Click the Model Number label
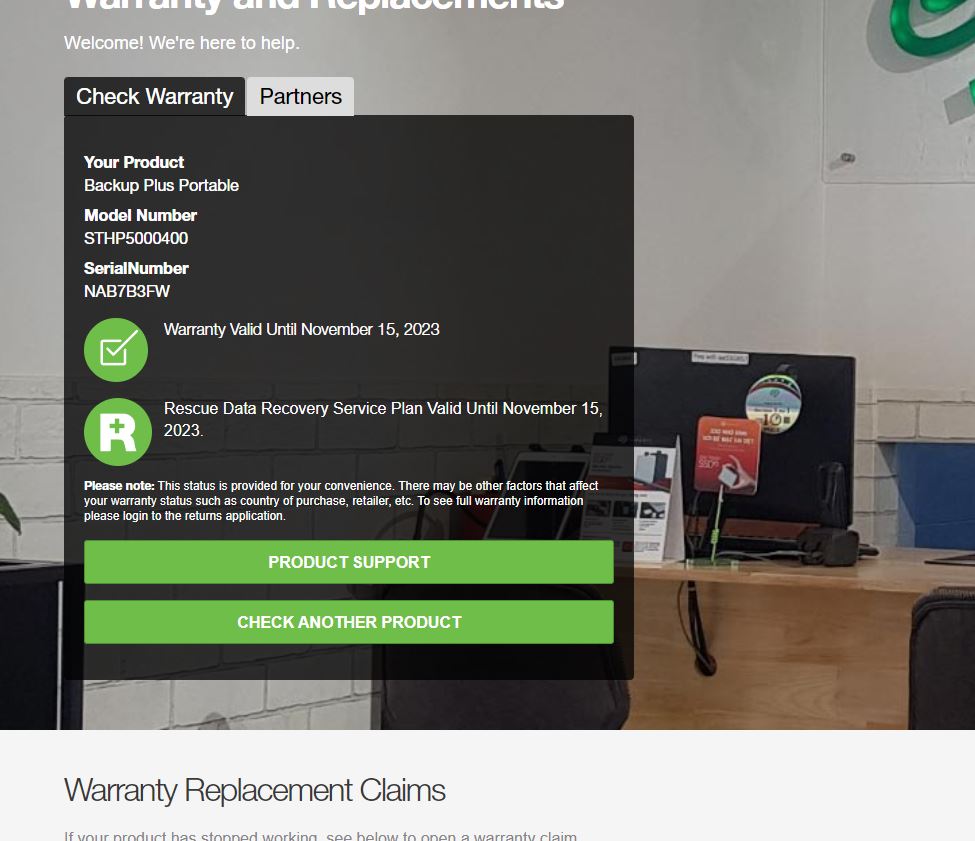This screenshot has width=975, height=841. 141,215
